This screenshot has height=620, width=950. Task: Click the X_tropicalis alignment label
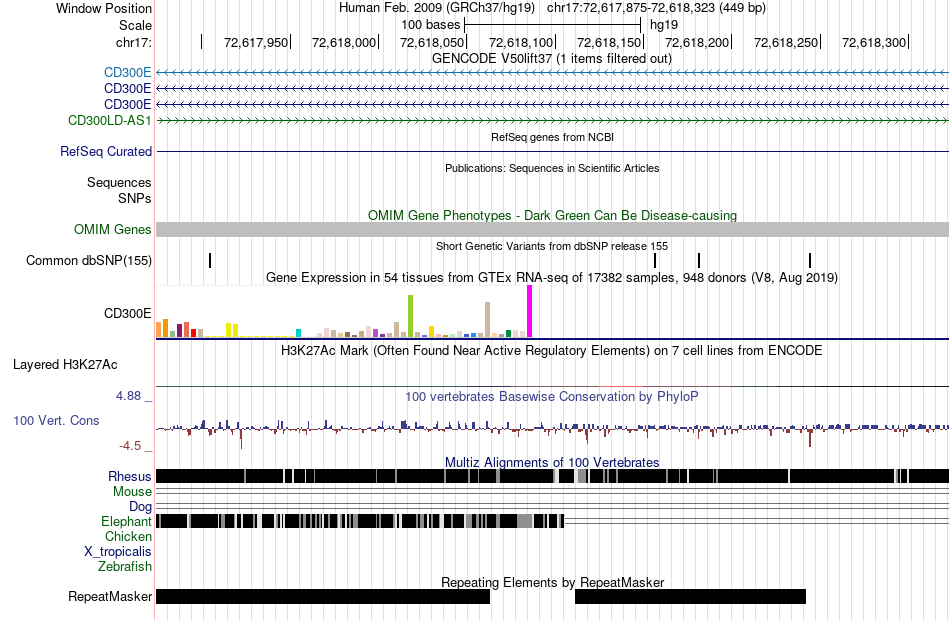pos(118,552)
